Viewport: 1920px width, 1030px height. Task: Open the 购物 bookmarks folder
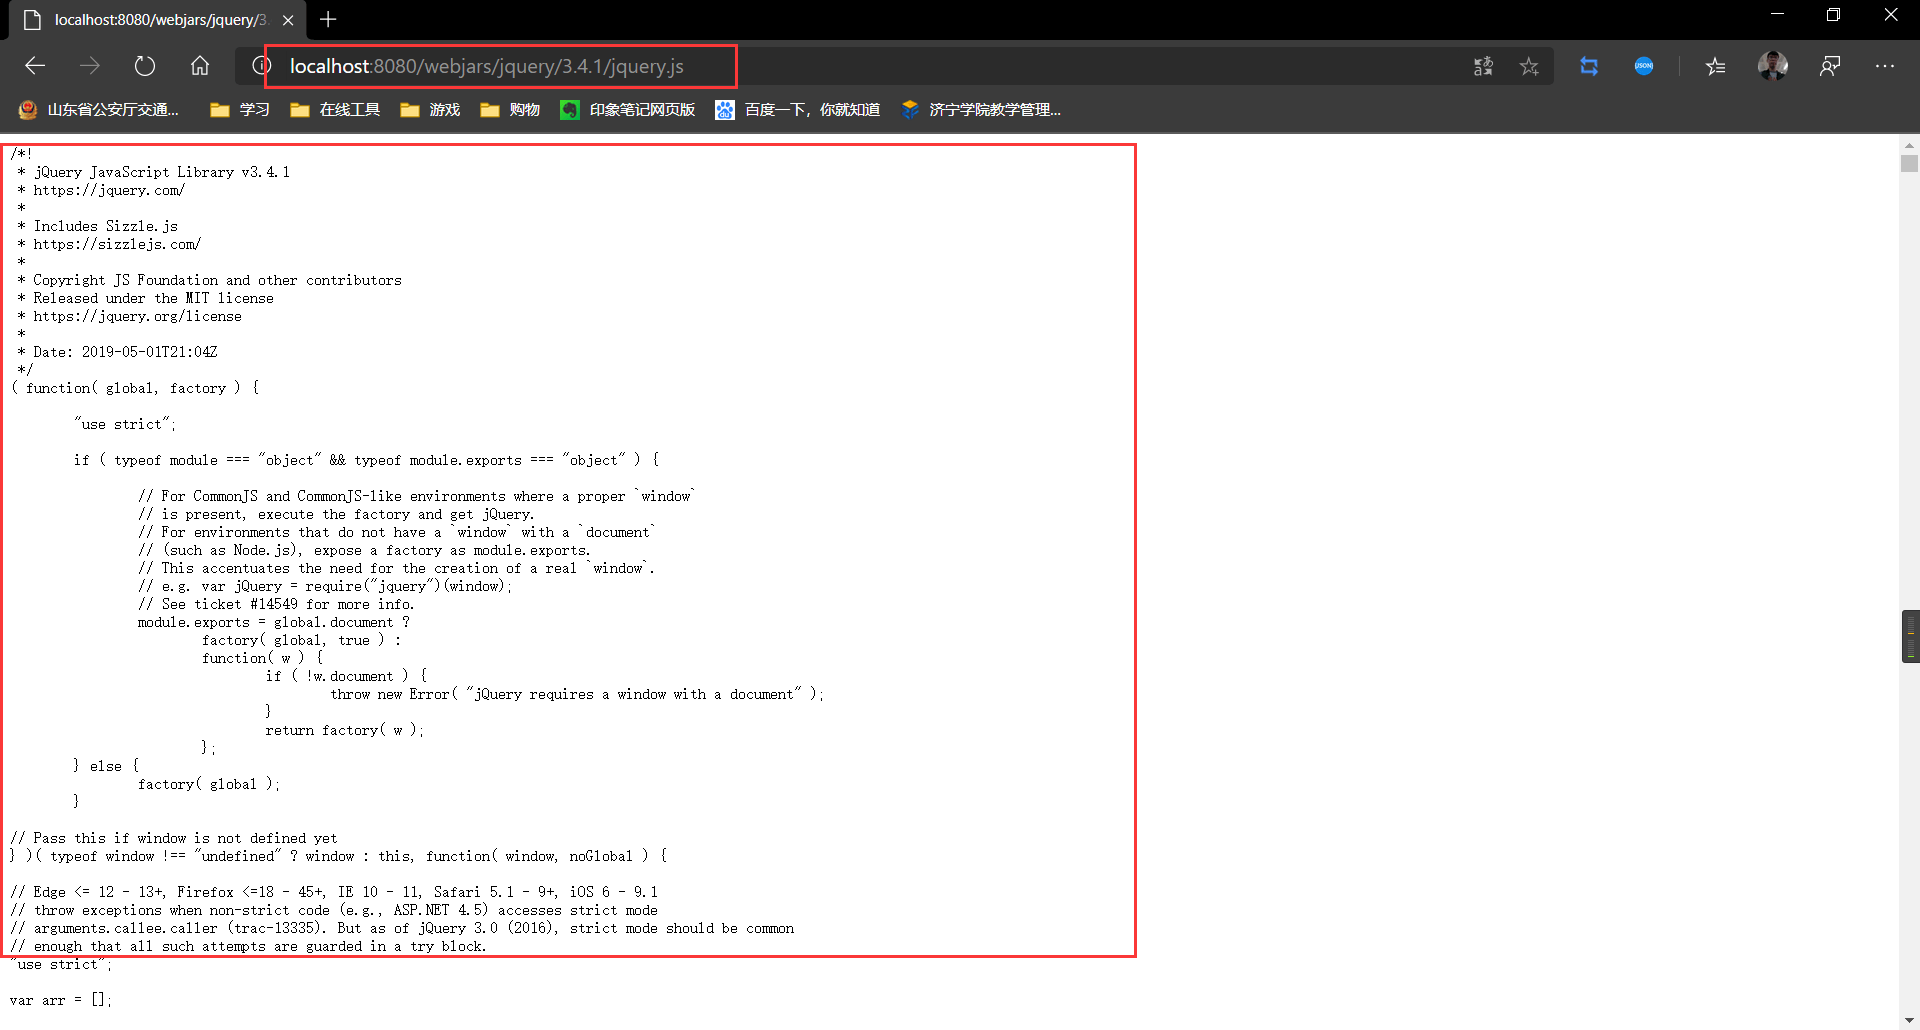click(510, 110)
